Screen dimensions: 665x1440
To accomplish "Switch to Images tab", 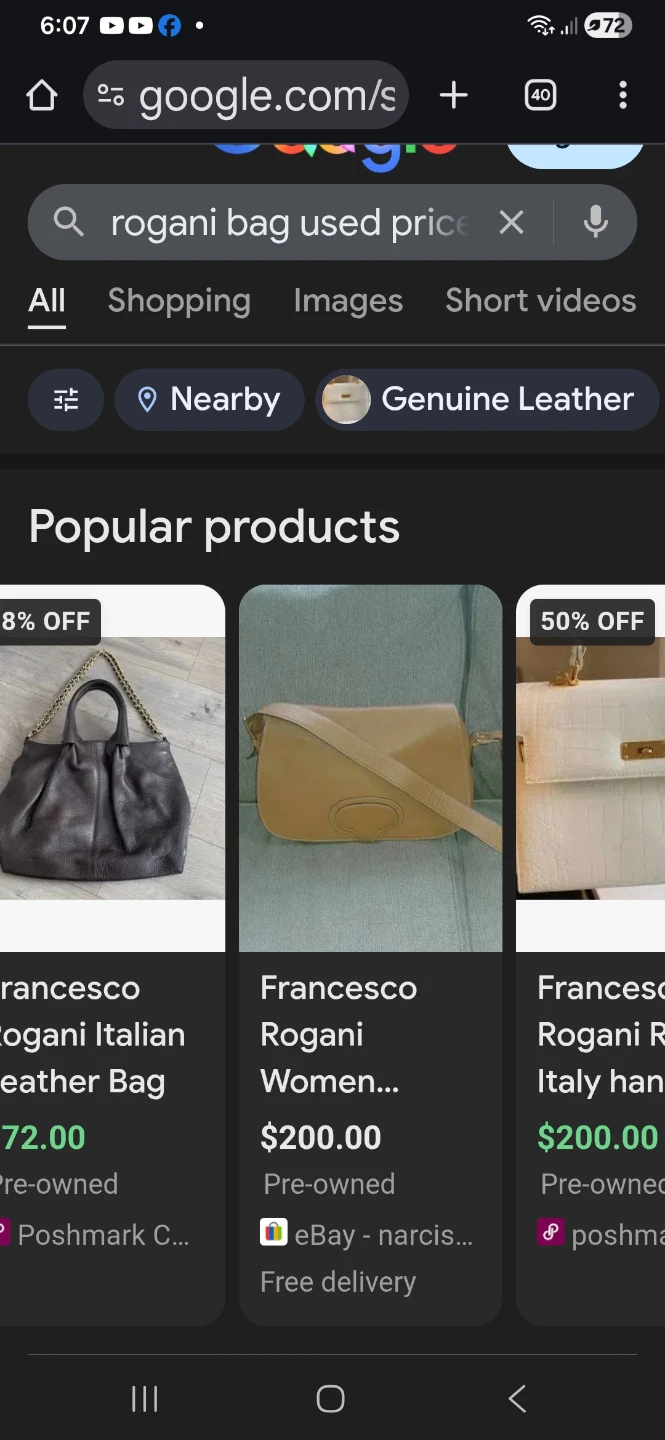I will 348,301.
